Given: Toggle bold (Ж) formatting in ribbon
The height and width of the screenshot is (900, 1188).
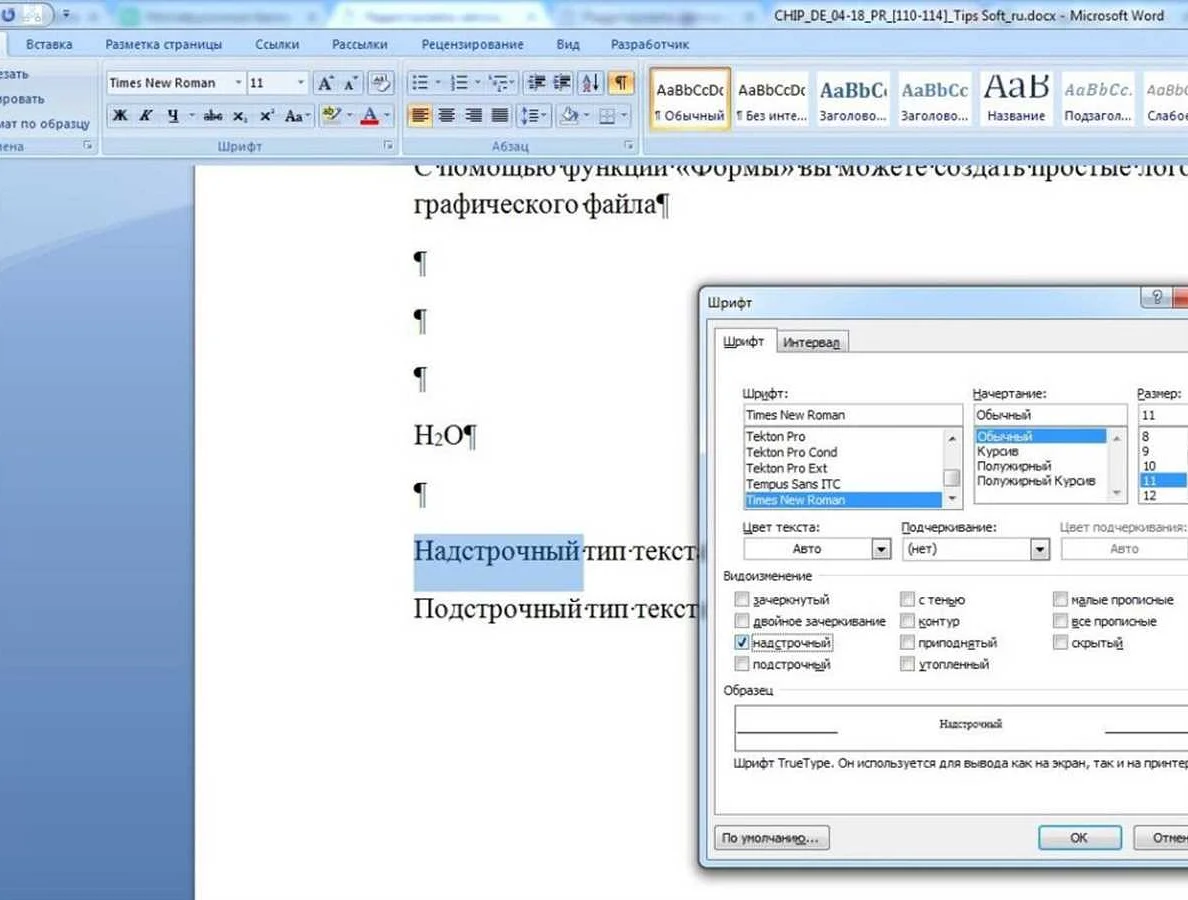Looking at the screenshot, I should tap(120, 116).
